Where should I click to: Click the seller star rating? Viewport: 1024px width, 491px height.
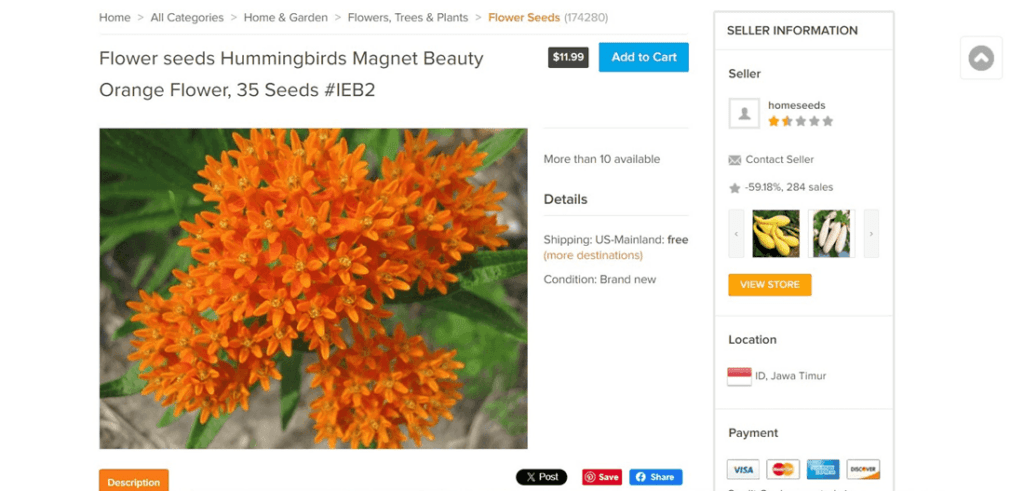click(801, 121)
